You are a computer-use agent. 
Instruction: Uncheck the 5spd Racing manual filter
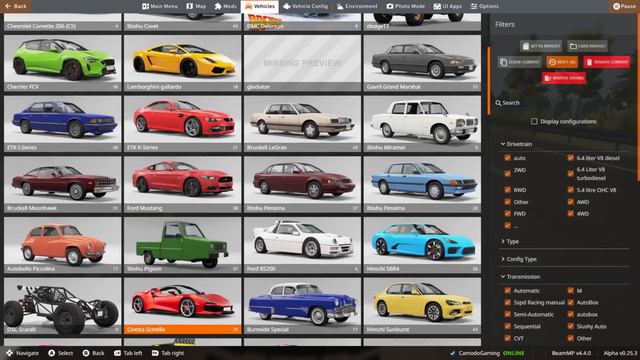coord(507,302)
